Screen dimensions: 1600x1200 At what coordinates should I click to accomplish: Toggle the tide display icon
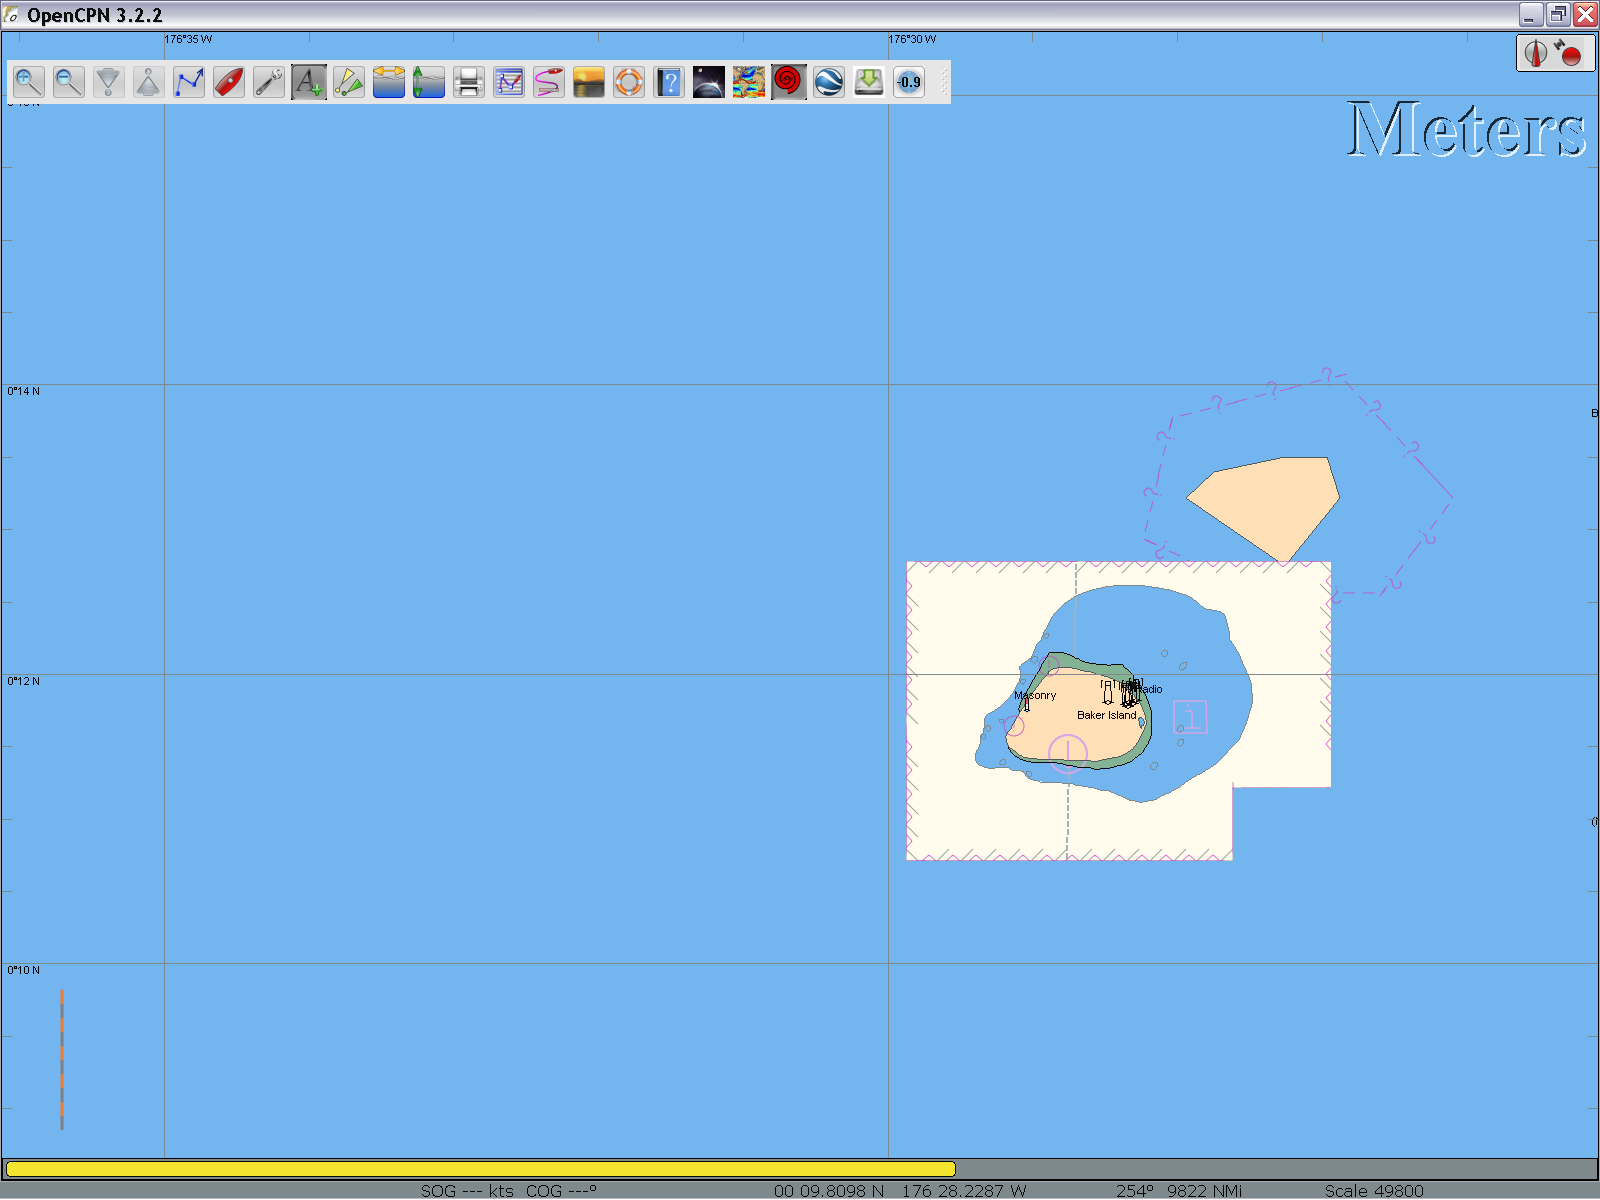[x=389, y=82]
